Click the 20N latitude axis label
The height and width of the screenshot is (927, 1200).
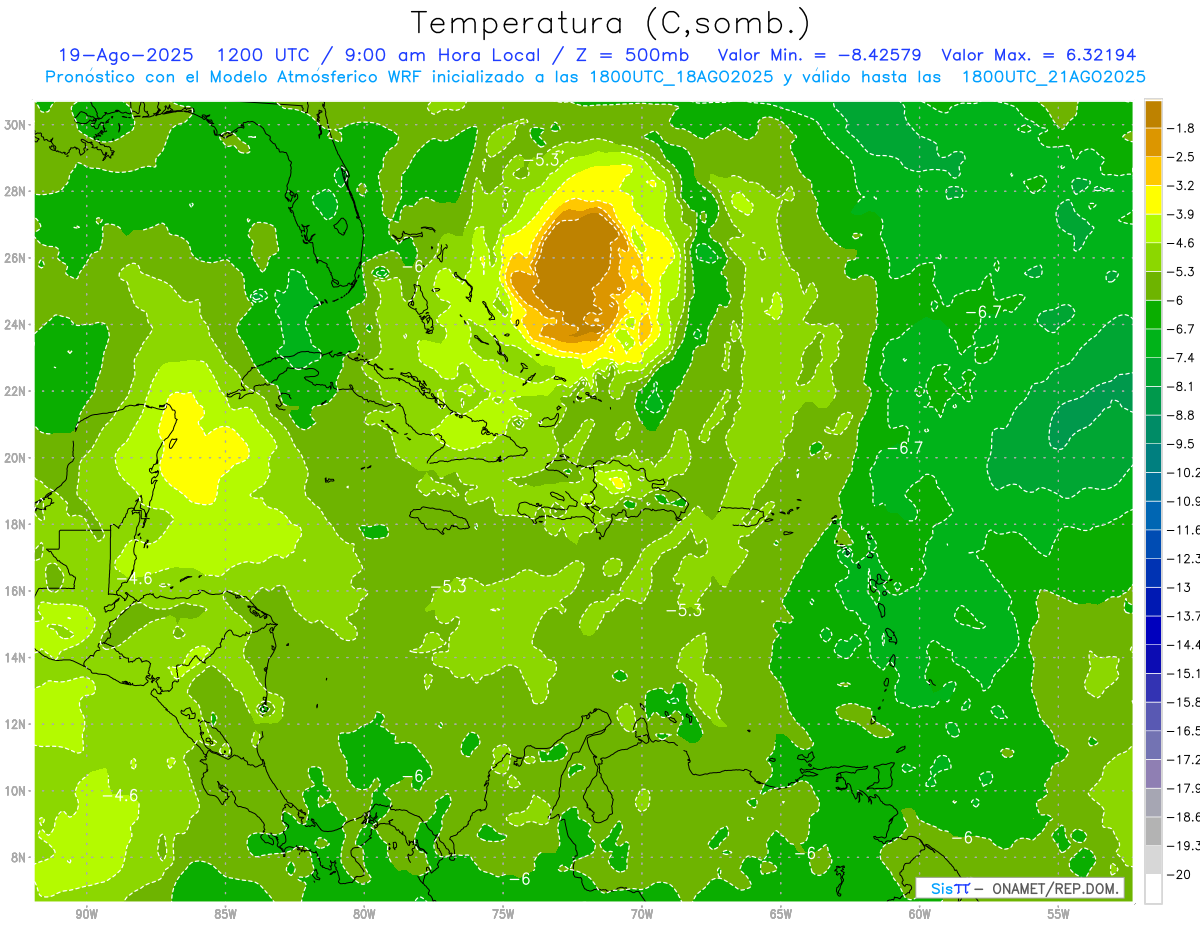[17, 458]
